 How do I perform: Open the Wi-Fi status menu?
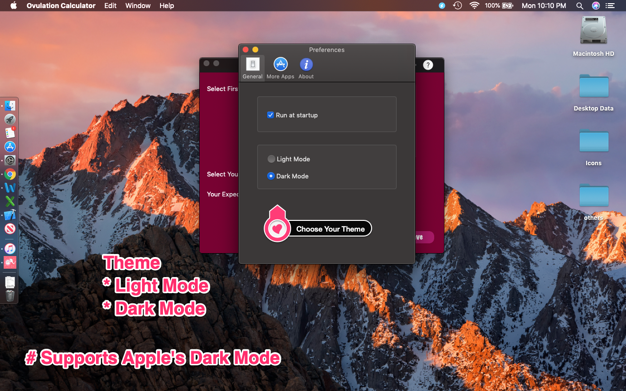click(x=474, y=6)
